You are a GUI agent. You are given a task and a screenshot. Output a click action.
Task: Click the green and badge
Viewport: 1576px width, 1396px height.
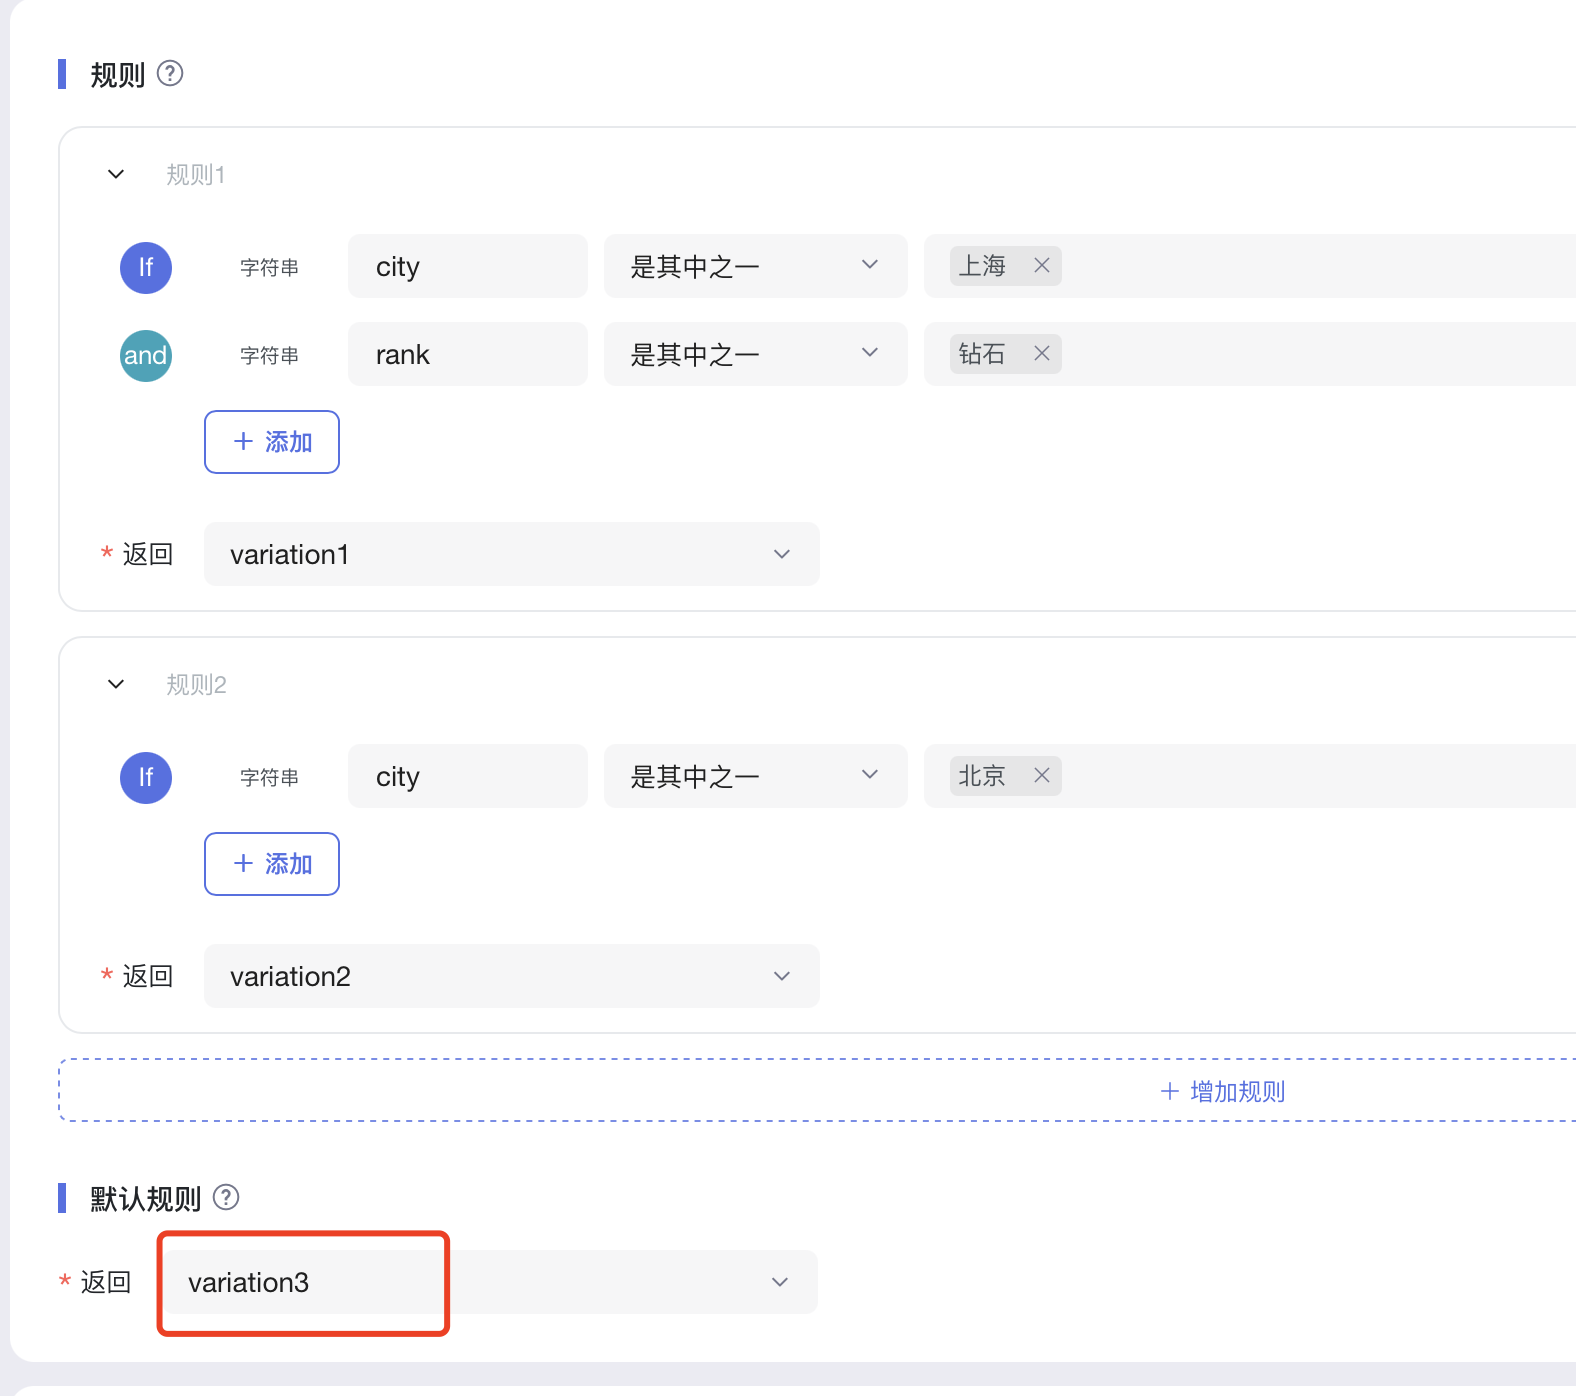pyautogui.click(x=146, y=356)
